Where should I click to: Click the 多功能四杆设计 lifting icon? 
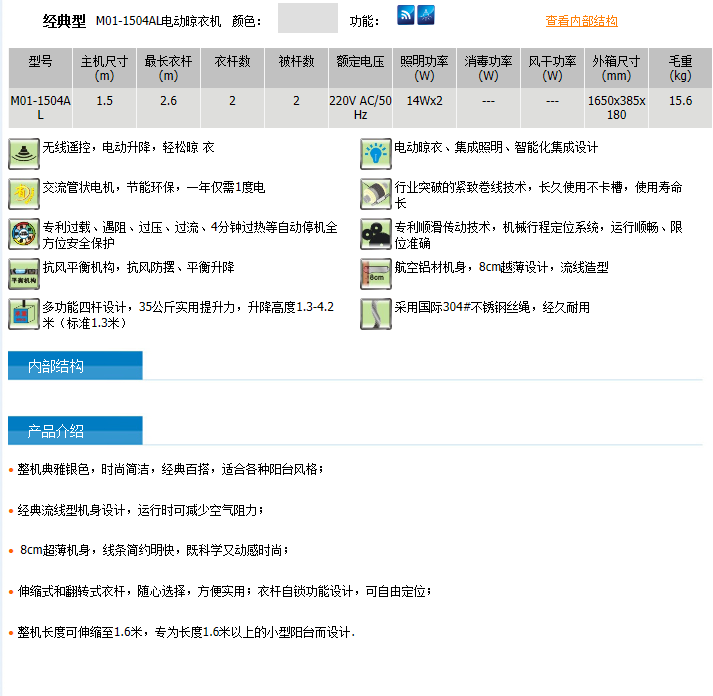(x=24, y=314)
